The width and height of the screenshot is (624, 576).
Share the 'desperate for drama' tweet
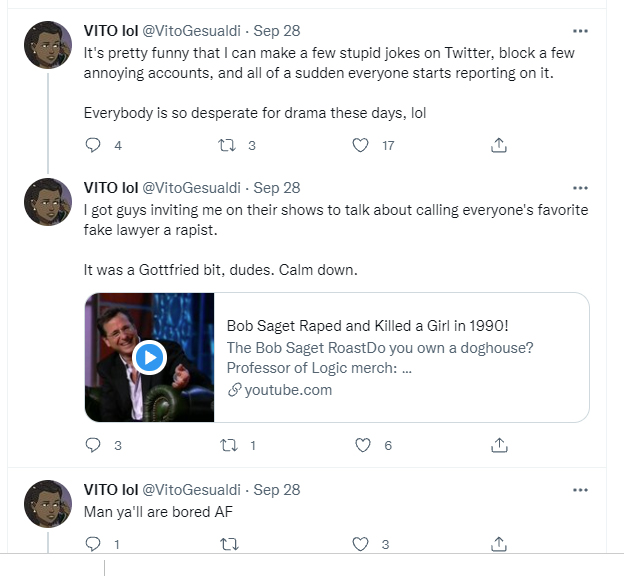click(x=497, y=145)
